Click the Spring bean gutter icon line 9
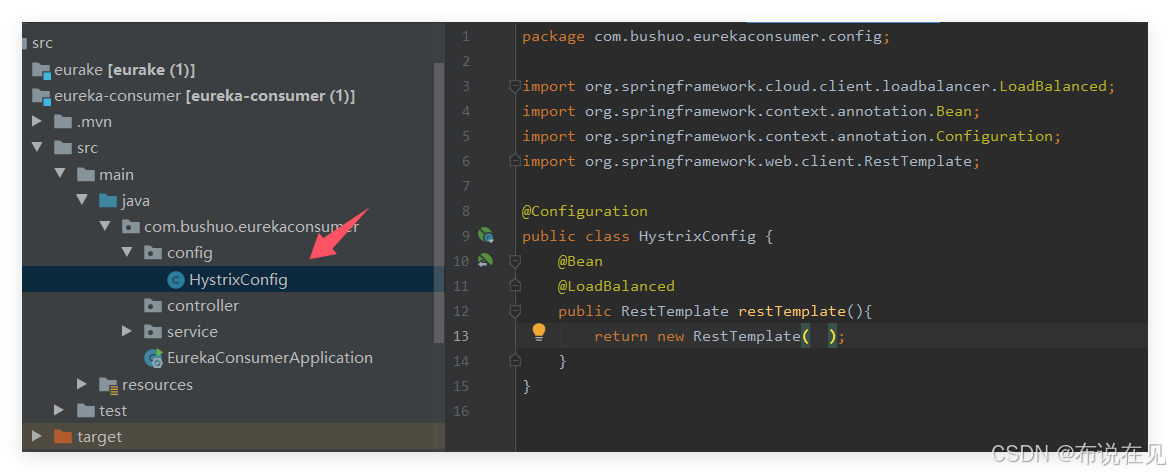Viewport: 1170px width, 474px height. coord(486,236)
